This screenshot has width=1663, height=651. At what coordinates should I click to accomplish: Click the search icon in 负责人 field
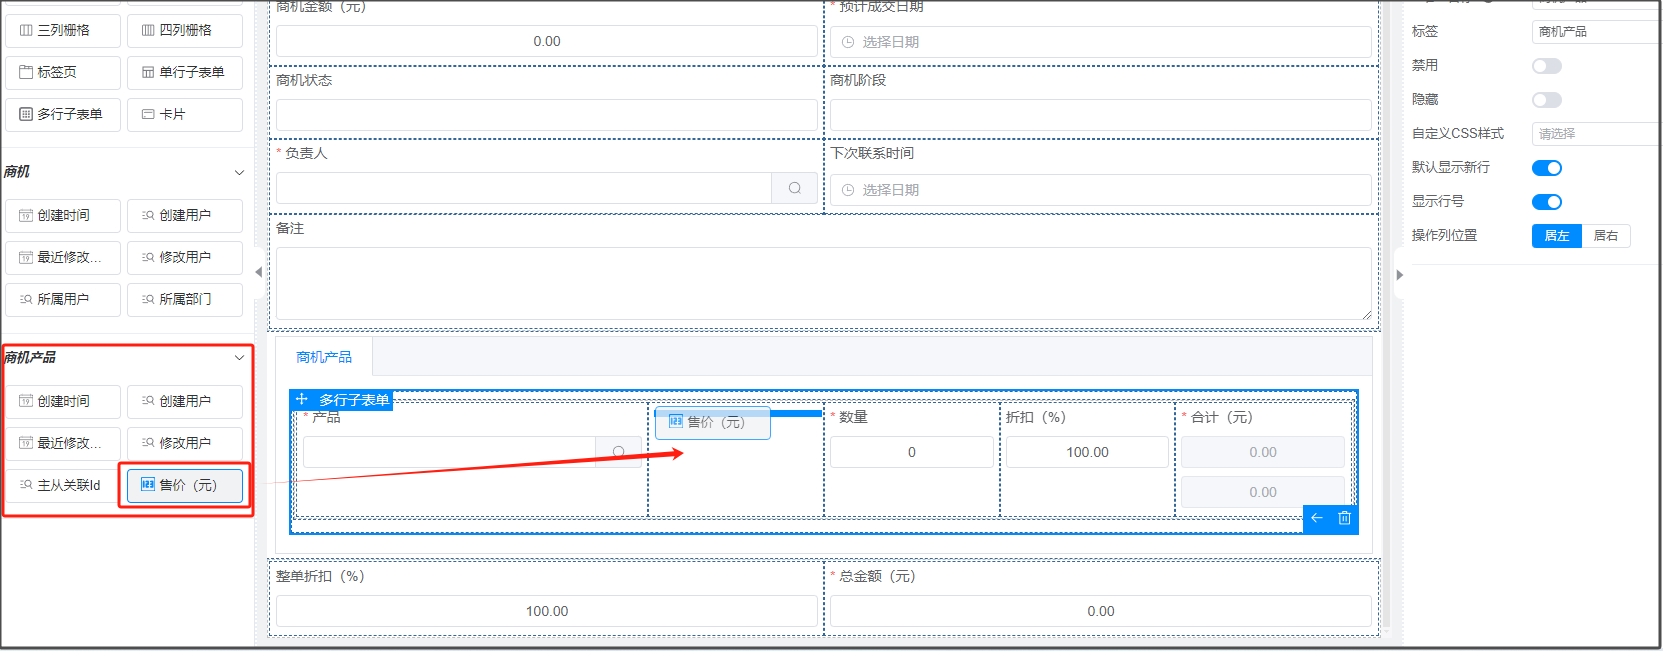(x=794, y=188)
